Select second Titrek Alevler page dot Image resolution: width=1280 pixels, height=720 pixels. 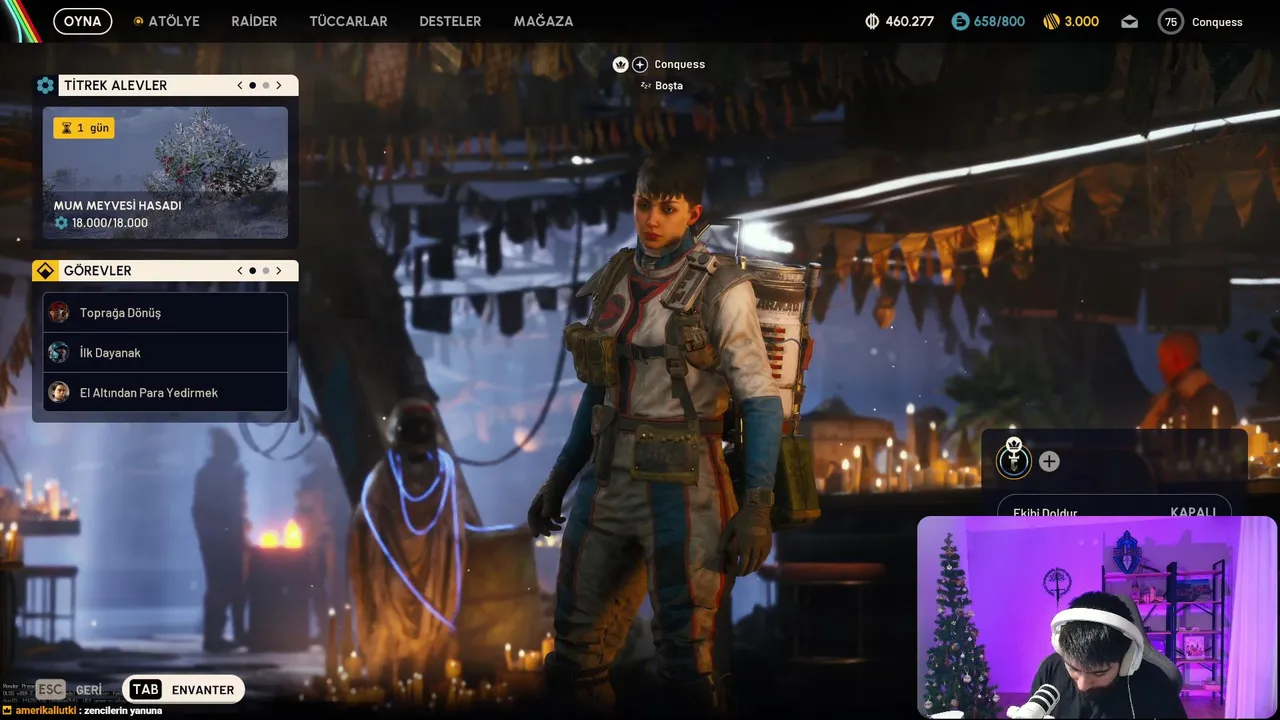click(x=265, y=85)
